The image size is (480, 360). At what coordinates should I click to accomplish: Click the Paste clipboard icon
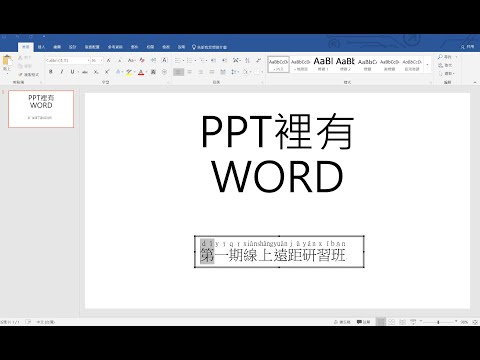click(x=7, y=61)
